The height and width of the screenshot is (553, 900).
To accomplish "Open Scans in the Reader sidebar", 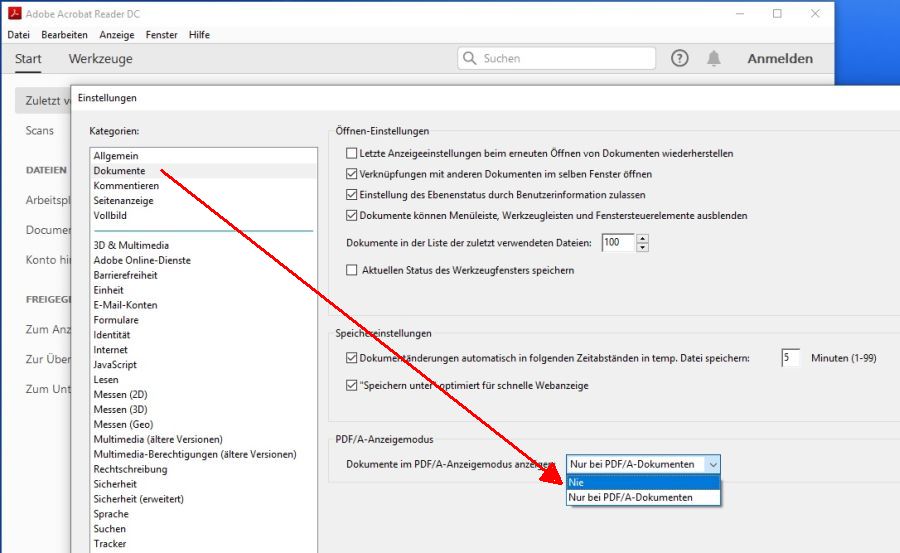I will 40,130.
